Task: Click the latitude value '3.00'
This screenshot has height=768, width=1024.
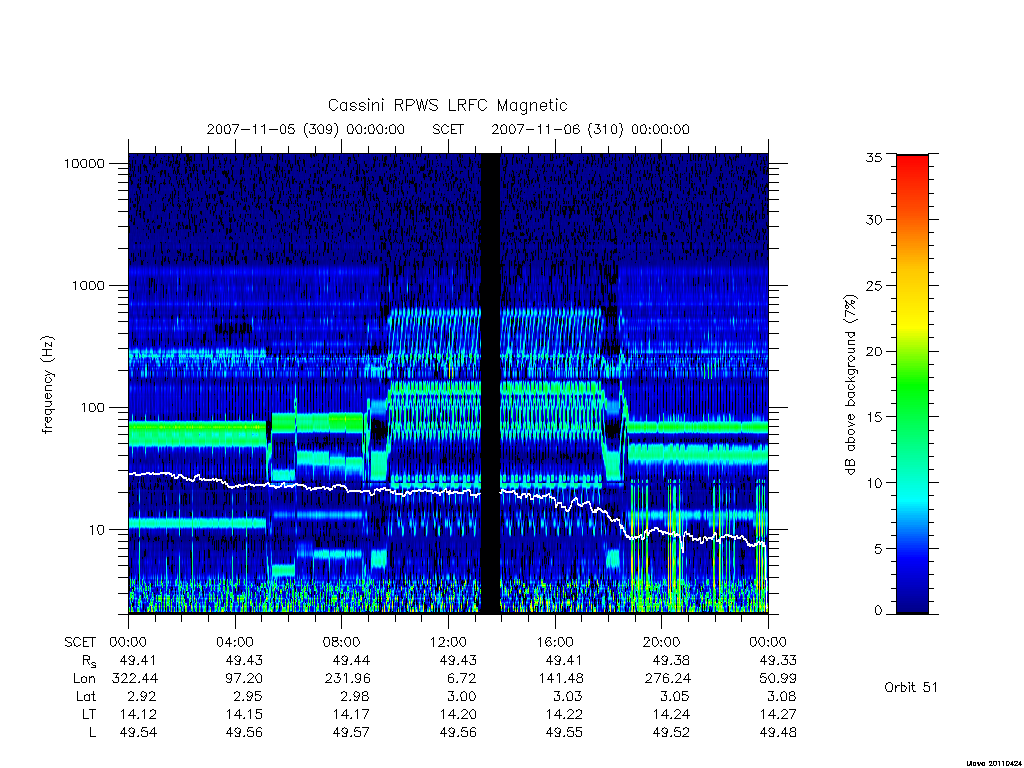Action: [461, 697]
